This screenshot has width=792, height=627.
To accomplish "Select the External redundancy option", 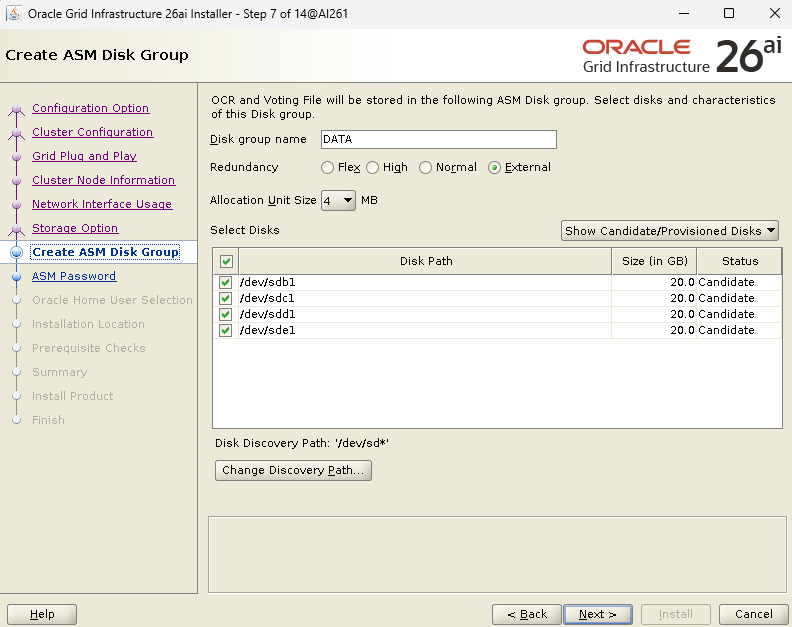I will [494, 168].
